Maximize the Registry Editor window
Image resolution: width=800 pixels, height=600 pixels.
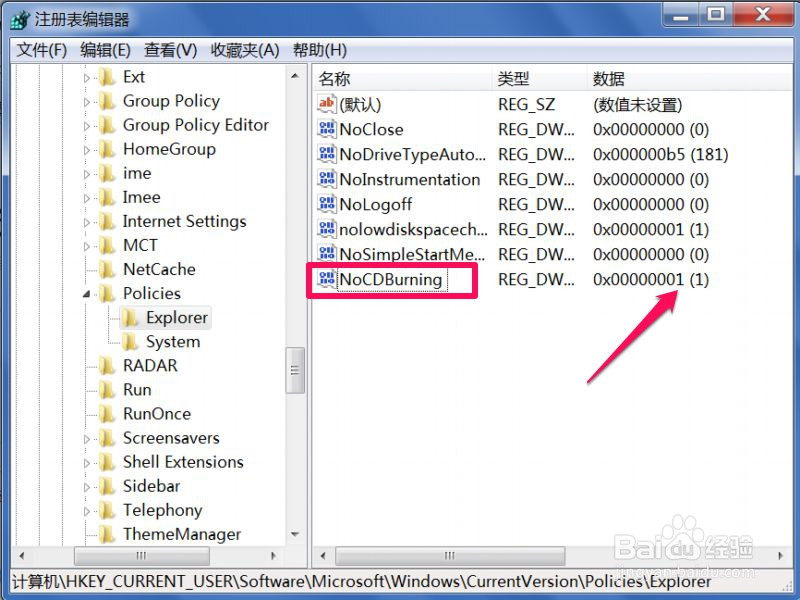click(x=715, y=15)
